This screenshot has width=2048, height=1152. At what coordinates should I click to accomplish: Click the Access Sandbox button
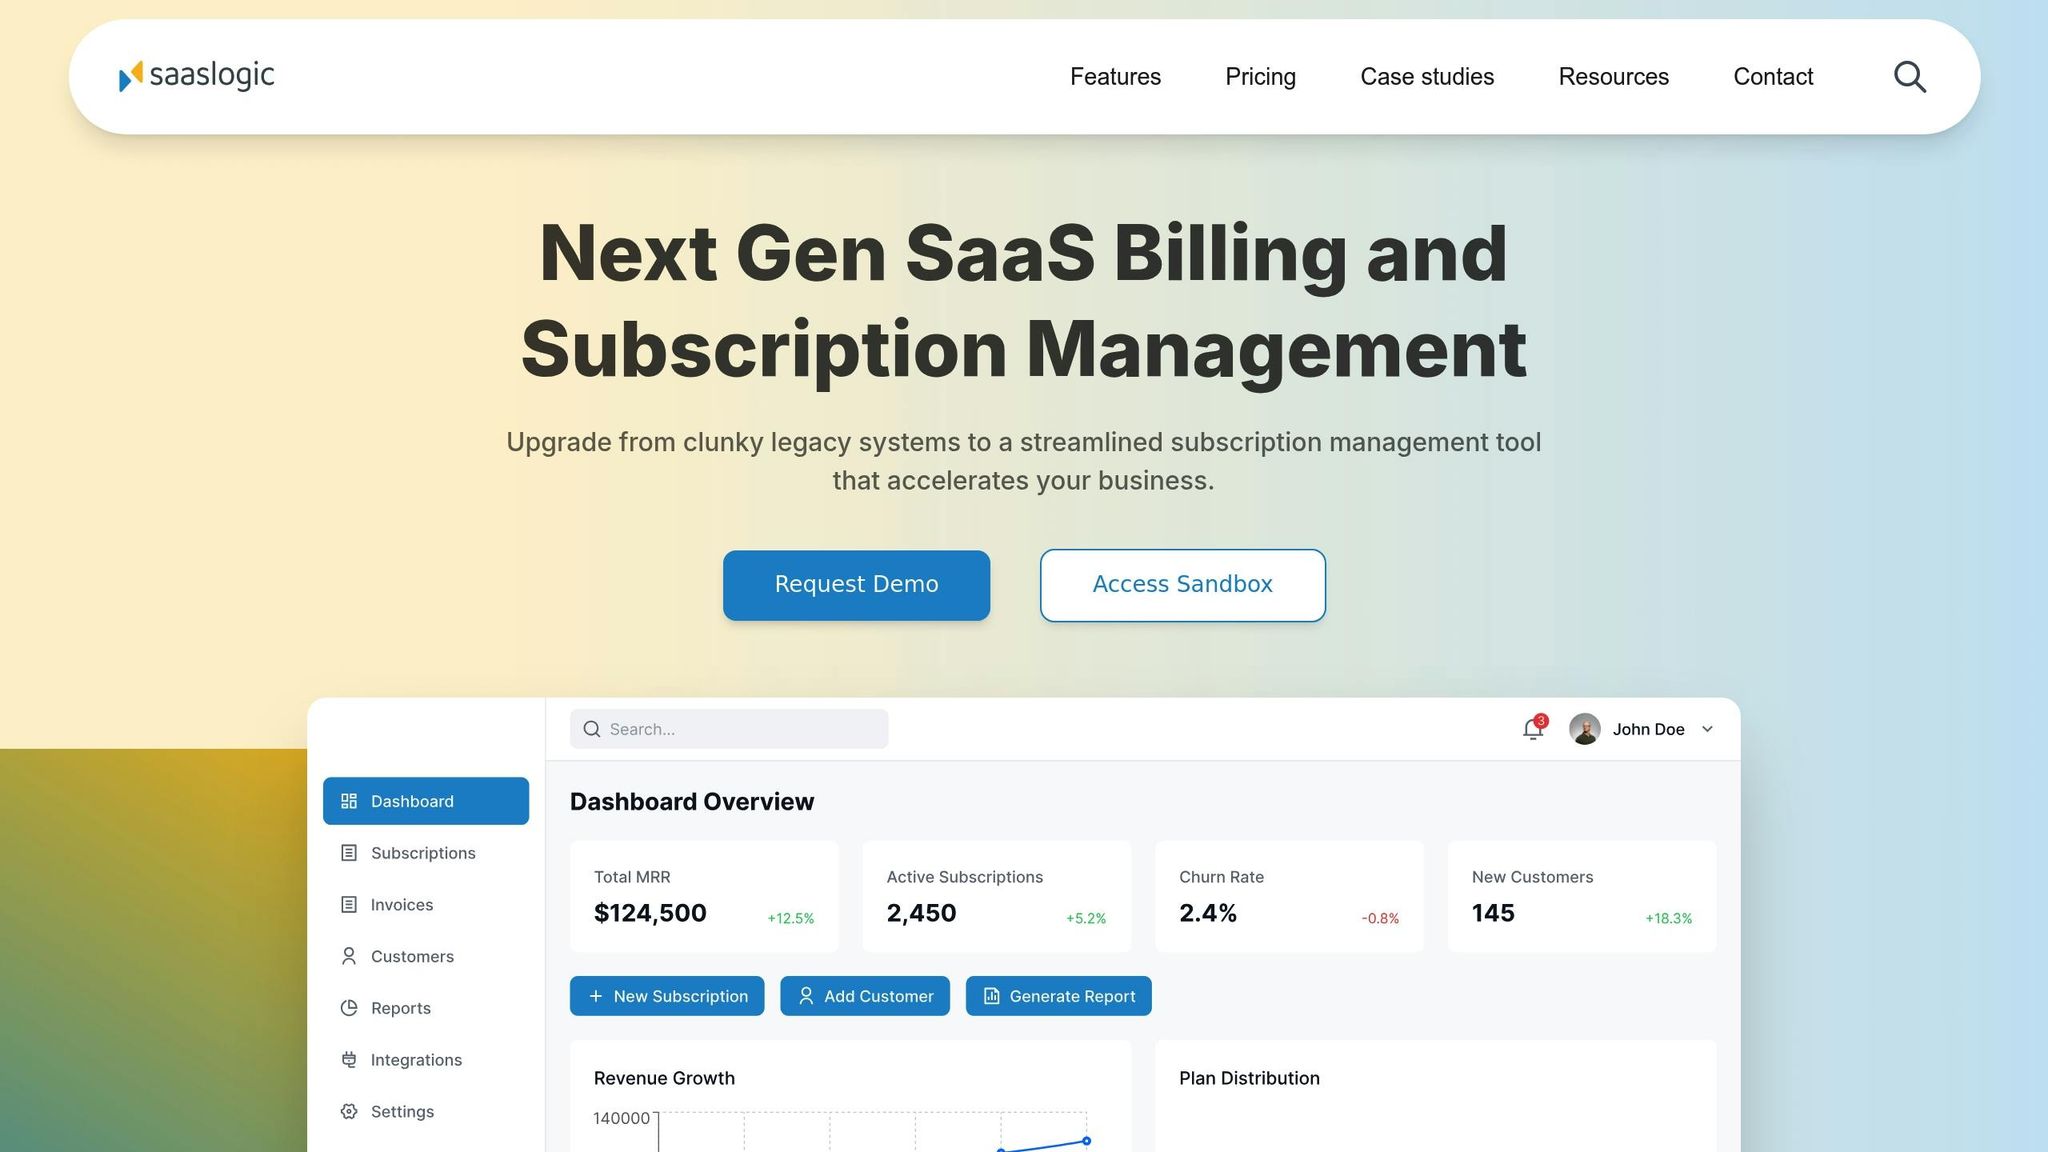(1182, 585)
